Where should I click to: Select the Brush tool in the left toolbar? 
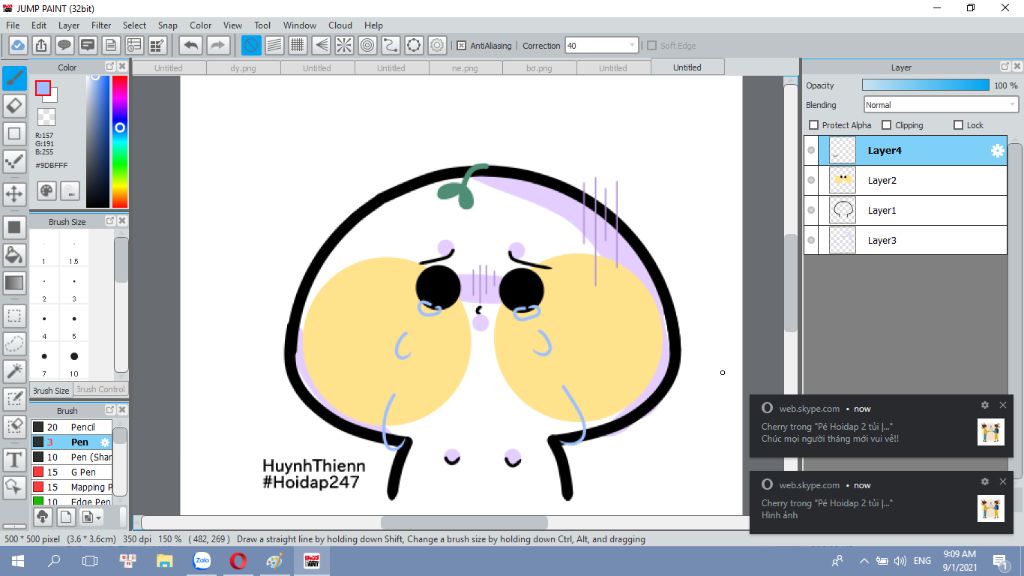pyautogui.click(x=14, y=78)
